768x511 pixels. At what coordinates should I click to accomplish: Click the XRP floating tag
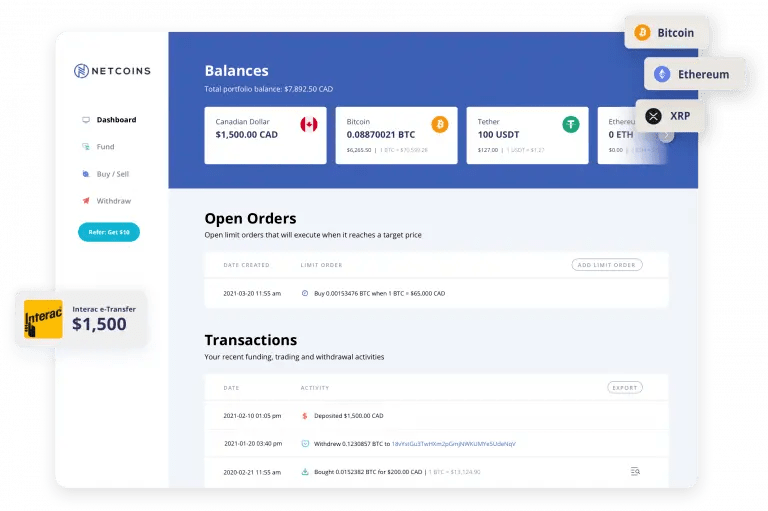pyautogui.click(x=670, y=116)
